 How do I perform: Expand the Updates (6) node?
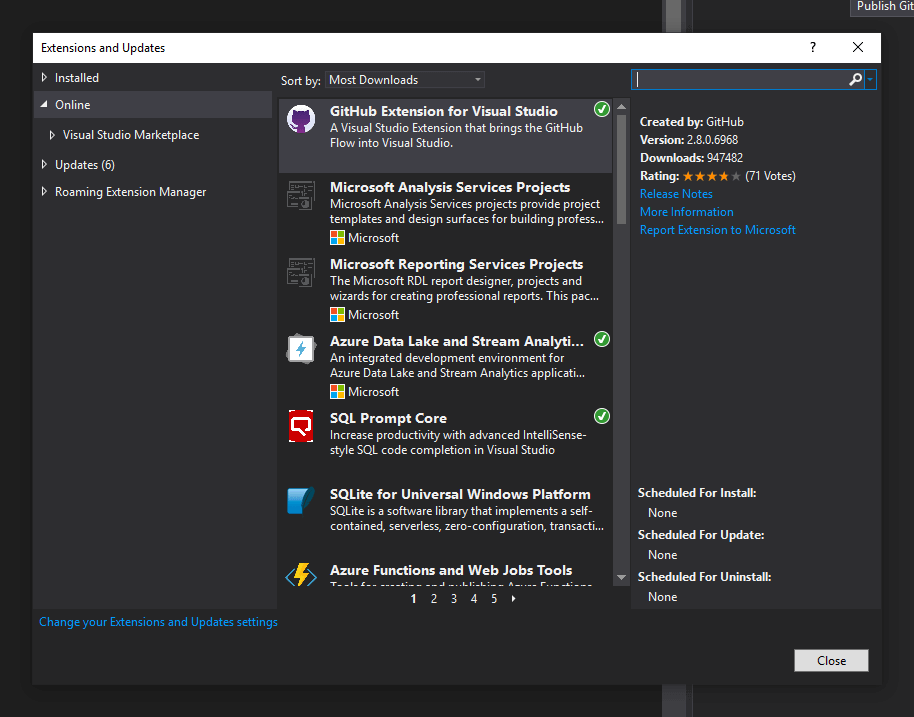(x=44, y=164)
